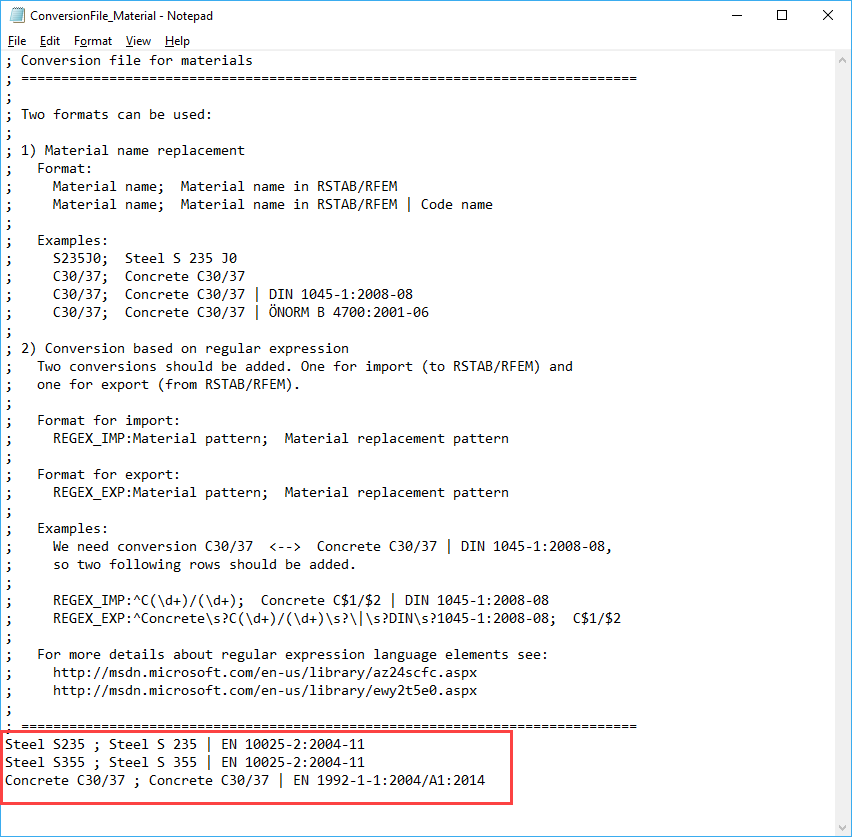Click the 'For more details about regular expression' line
852x837 pixels.
(292, 654)
